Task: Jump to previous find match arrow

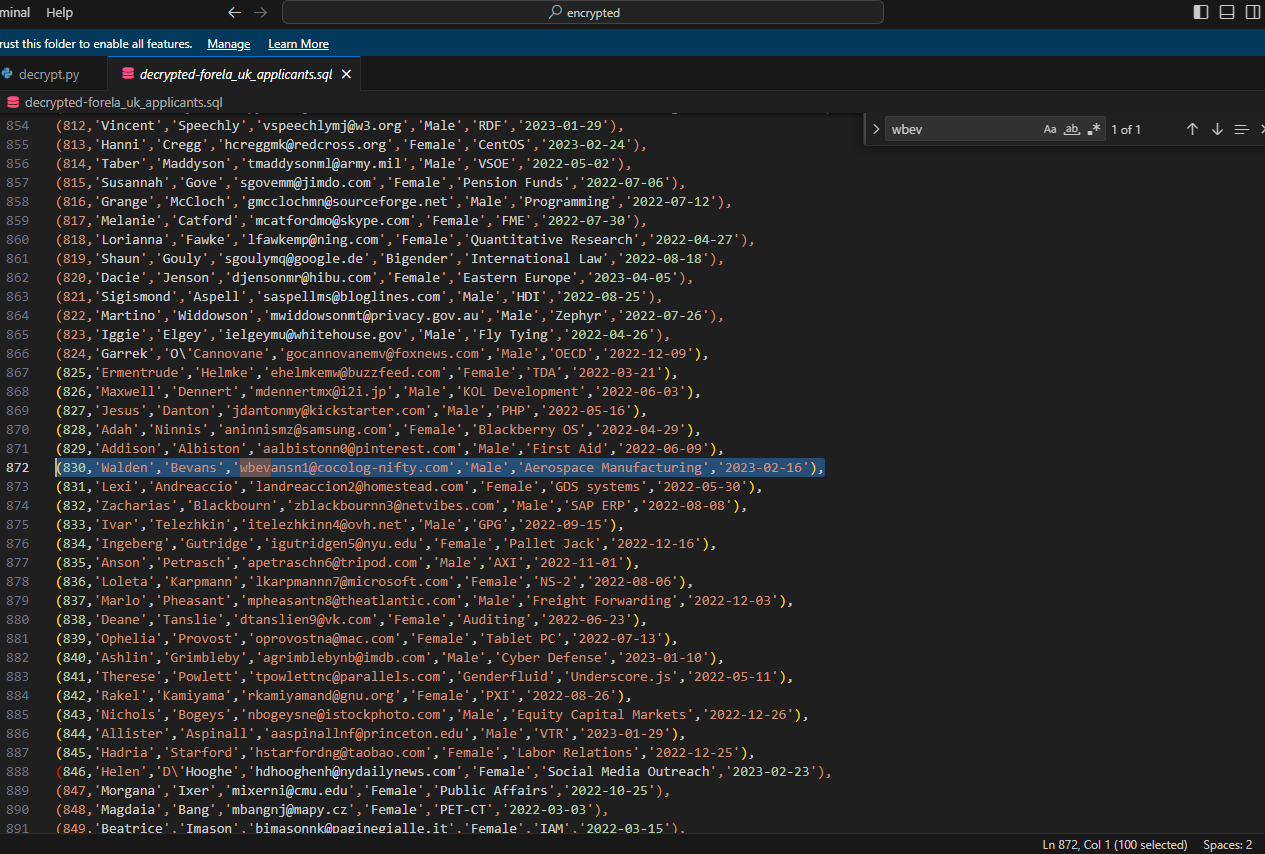Action: (x=1192, y=129)
